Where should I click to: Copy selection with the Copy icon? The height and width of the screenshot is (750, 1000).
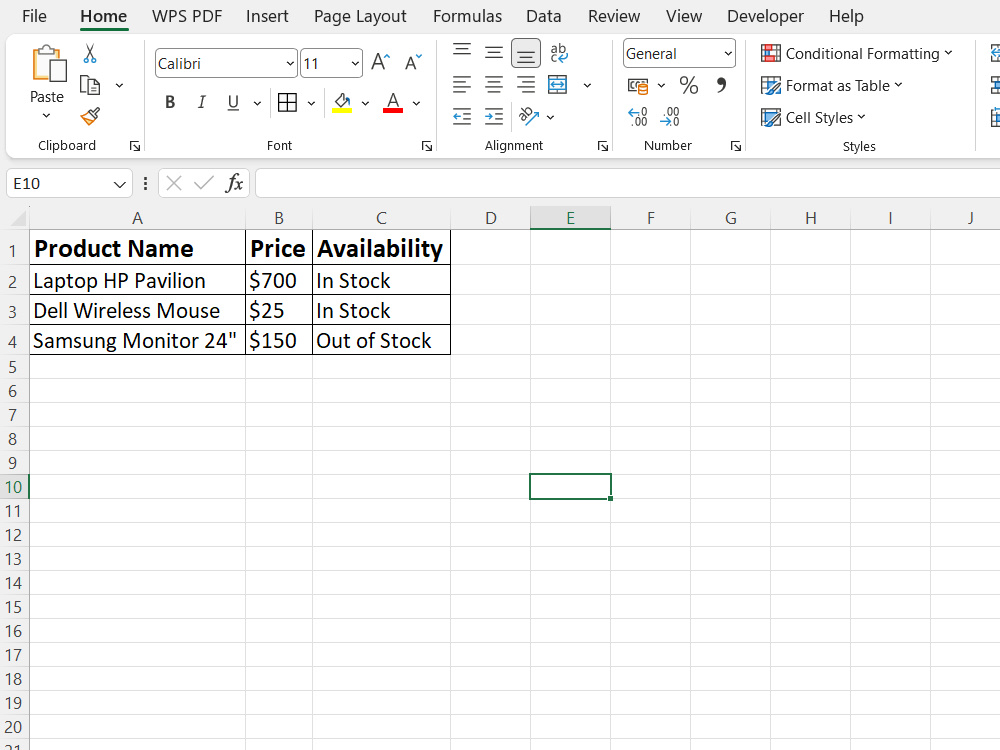(x=90, y=85)
